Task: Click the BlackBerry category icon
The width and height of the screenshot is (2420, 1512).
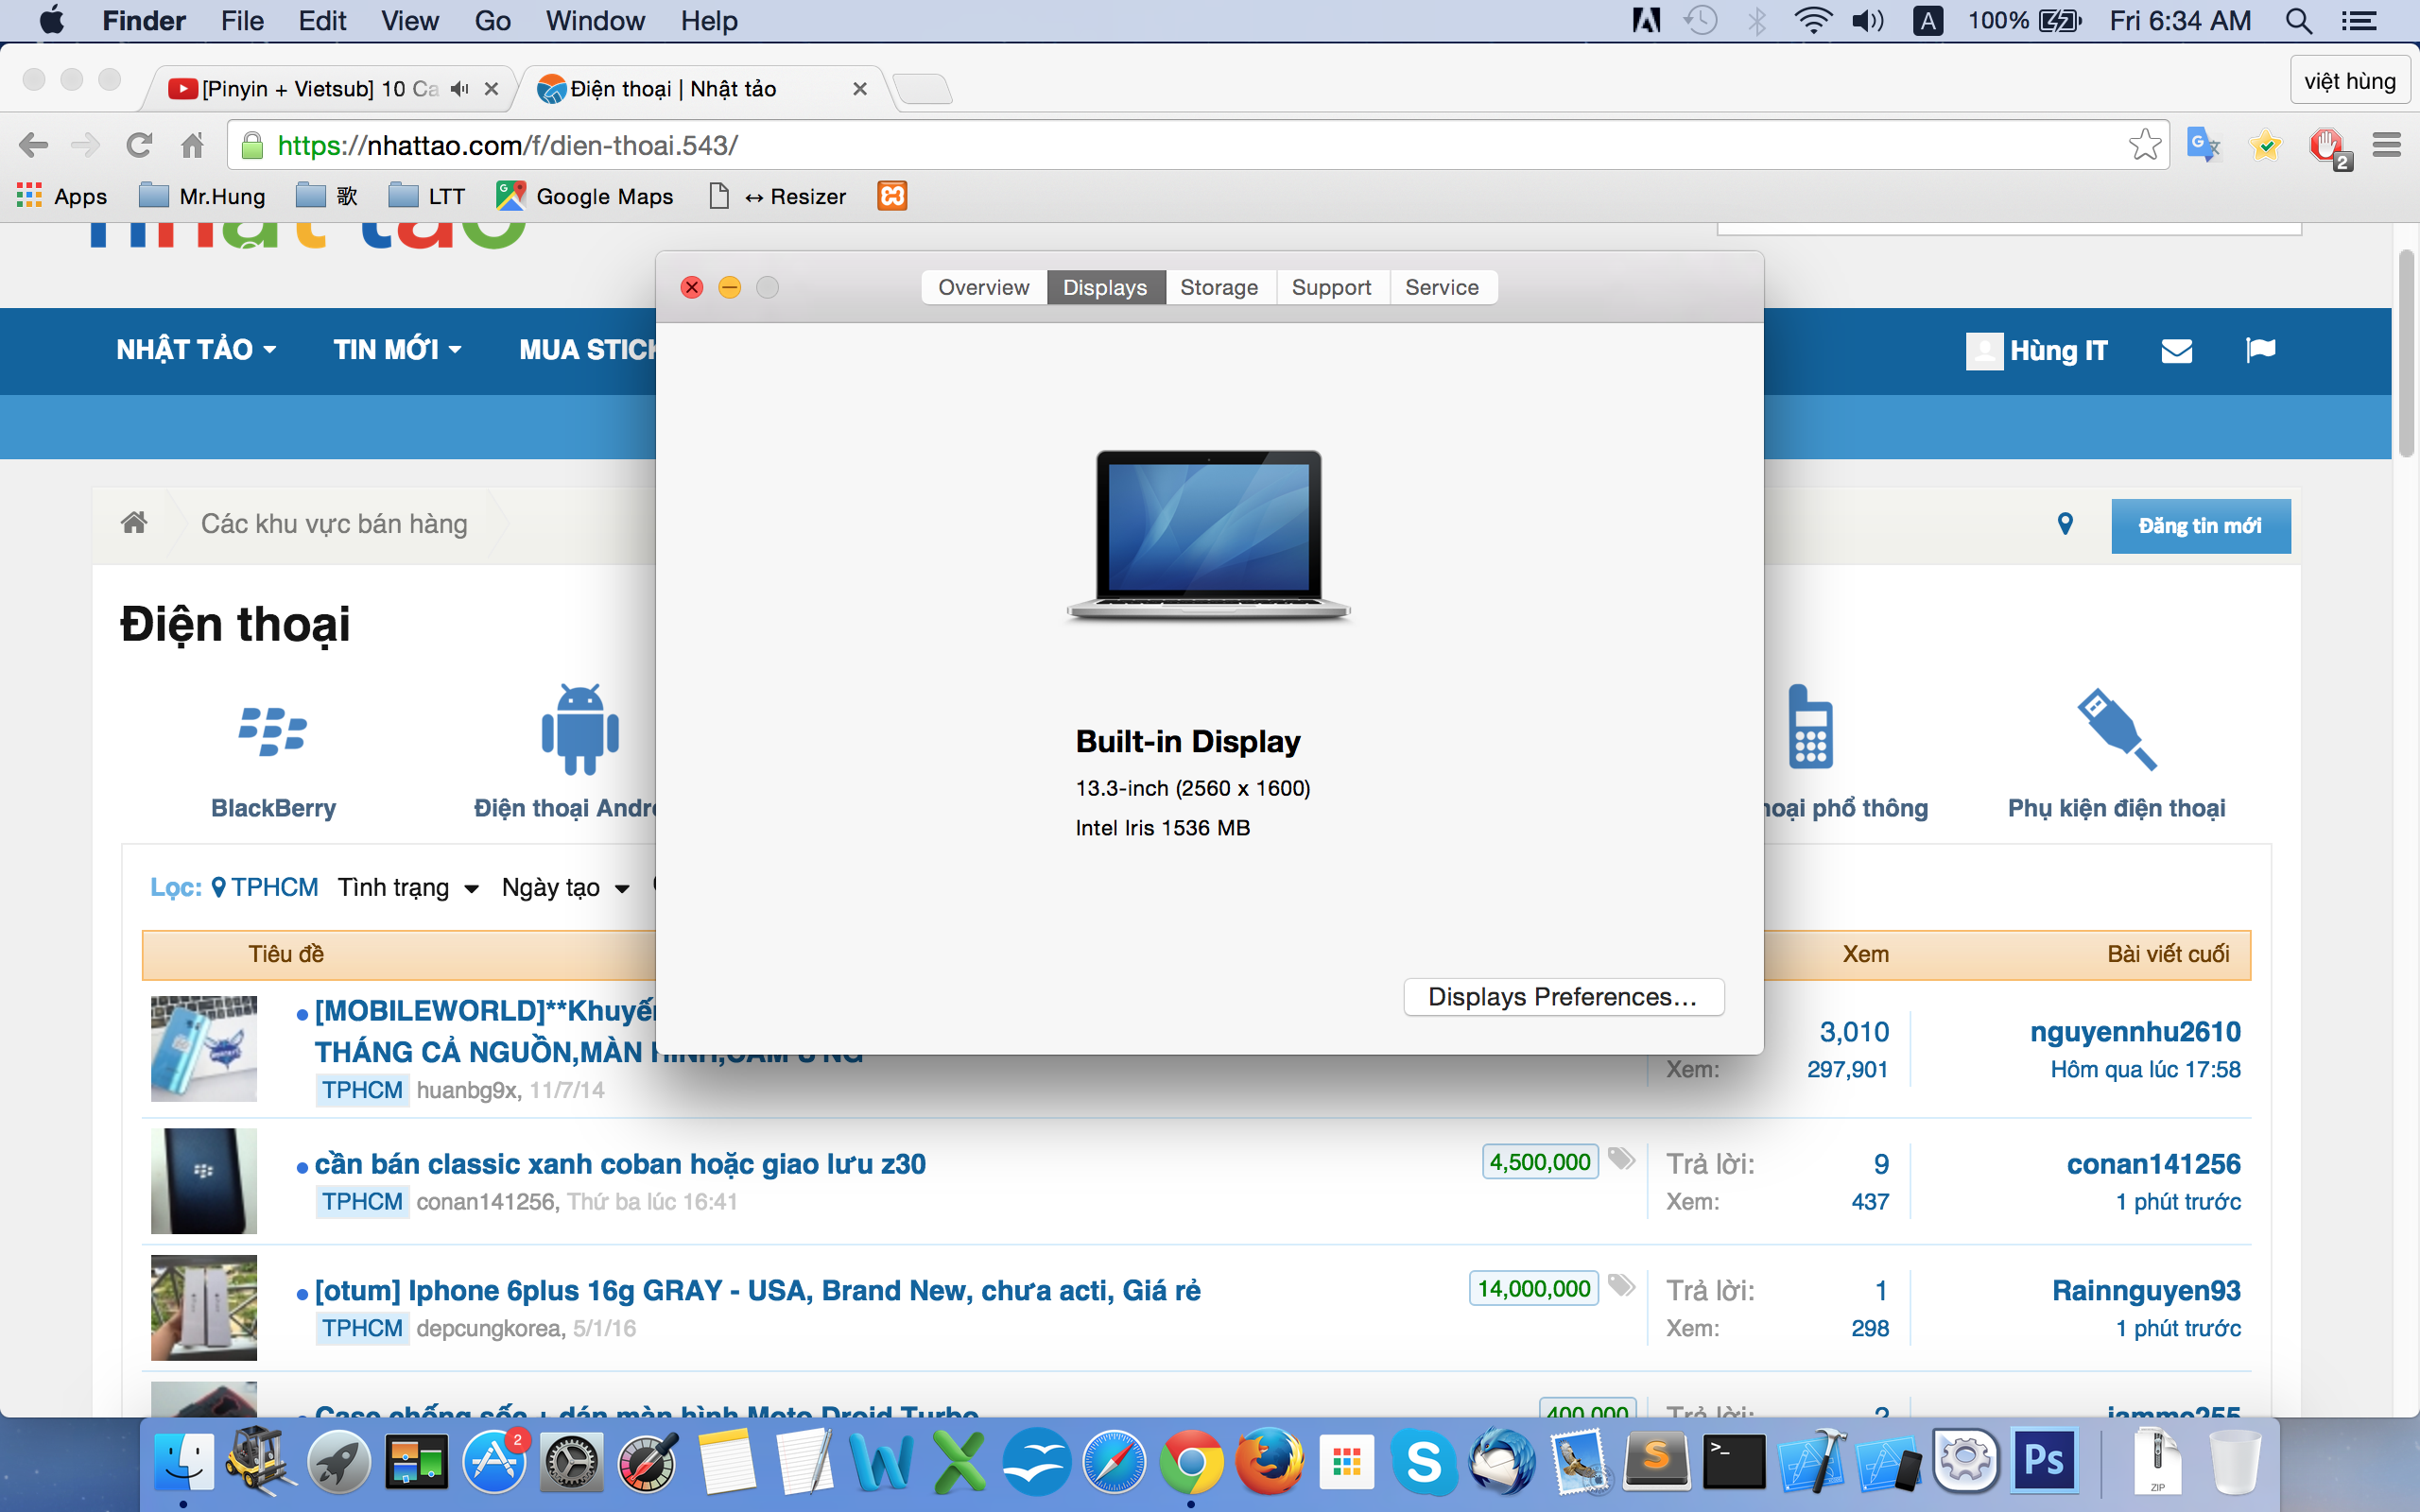Action: tap(273, 732)
